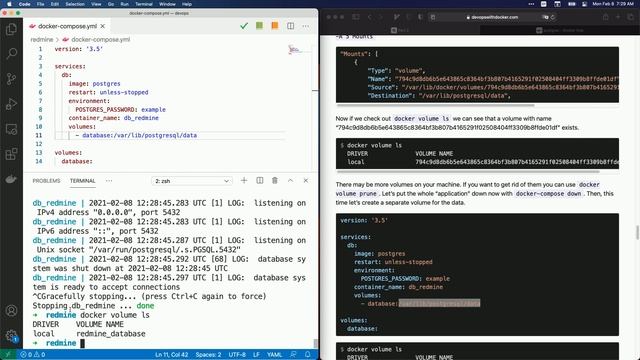640x360 pixels.
Task: Switch to the TERMINAL panel tab
Action: (x=82, y=181)
